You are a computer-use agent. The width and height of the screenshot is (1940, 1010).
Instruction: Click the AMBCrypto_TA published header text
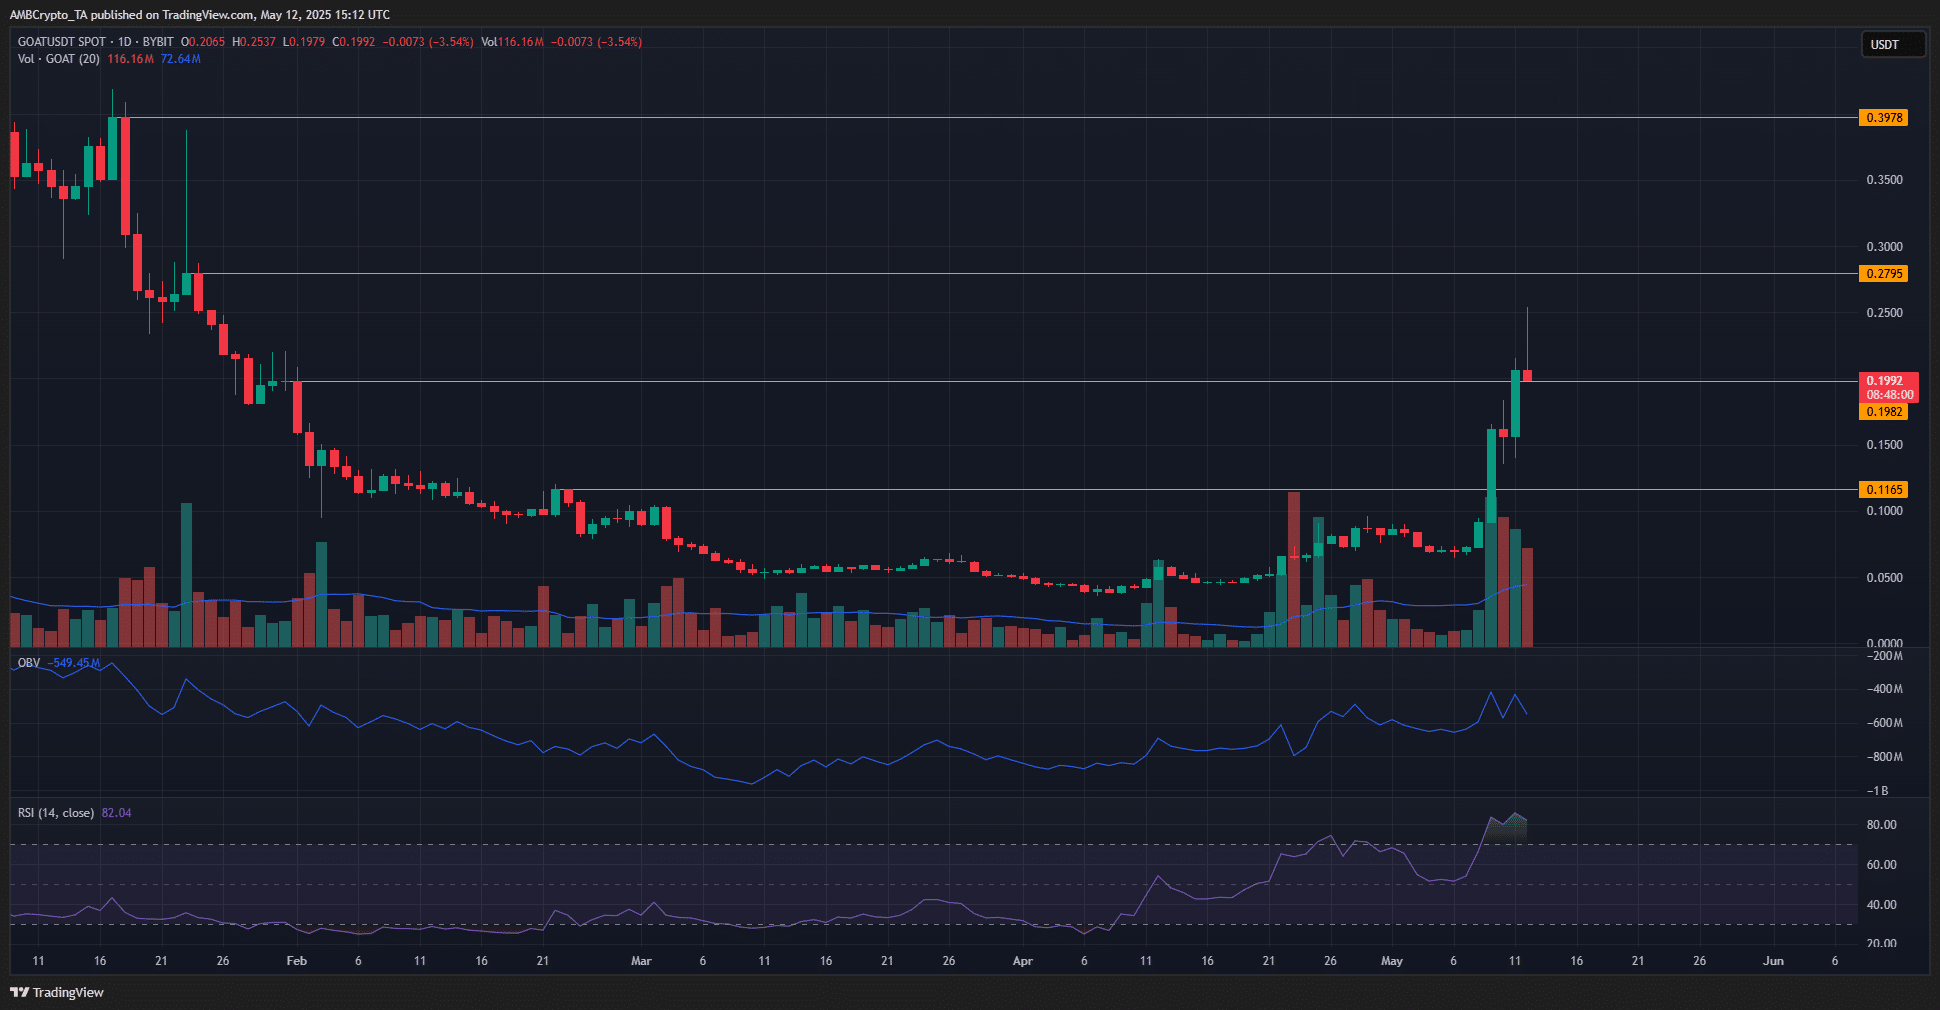pyautogui.click(x=200, y=15)
